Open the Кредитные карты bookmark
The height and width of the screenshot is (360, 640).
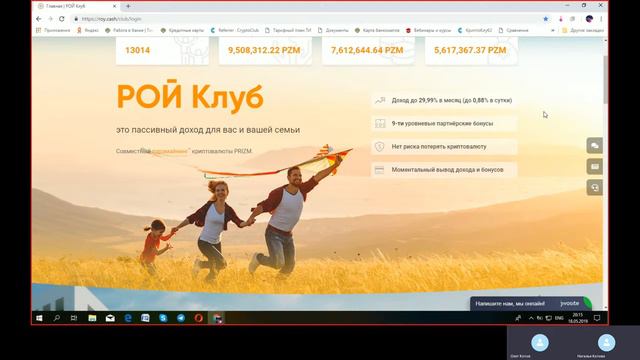coord(182,30)
